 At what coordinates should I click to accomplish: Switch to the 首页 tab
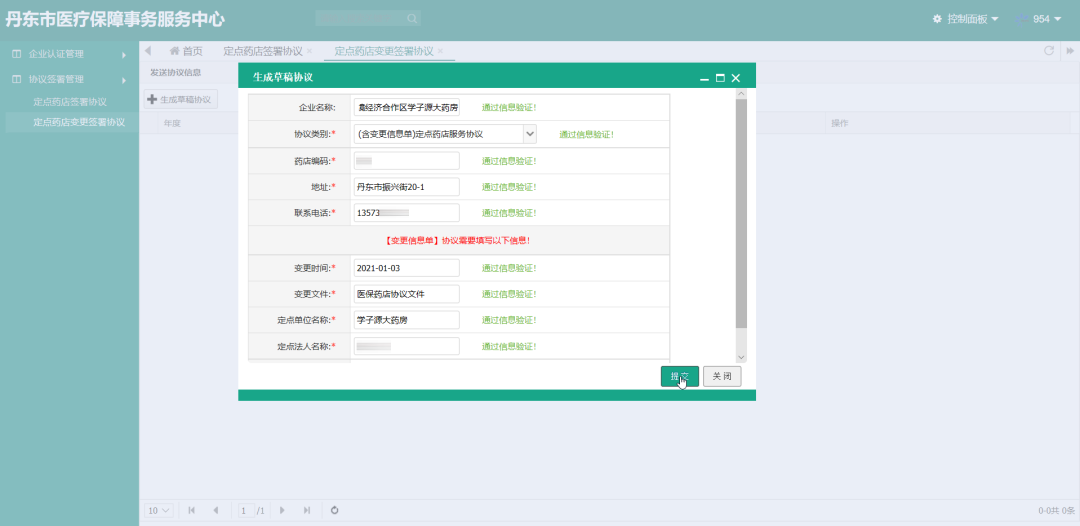click(186, 51)
